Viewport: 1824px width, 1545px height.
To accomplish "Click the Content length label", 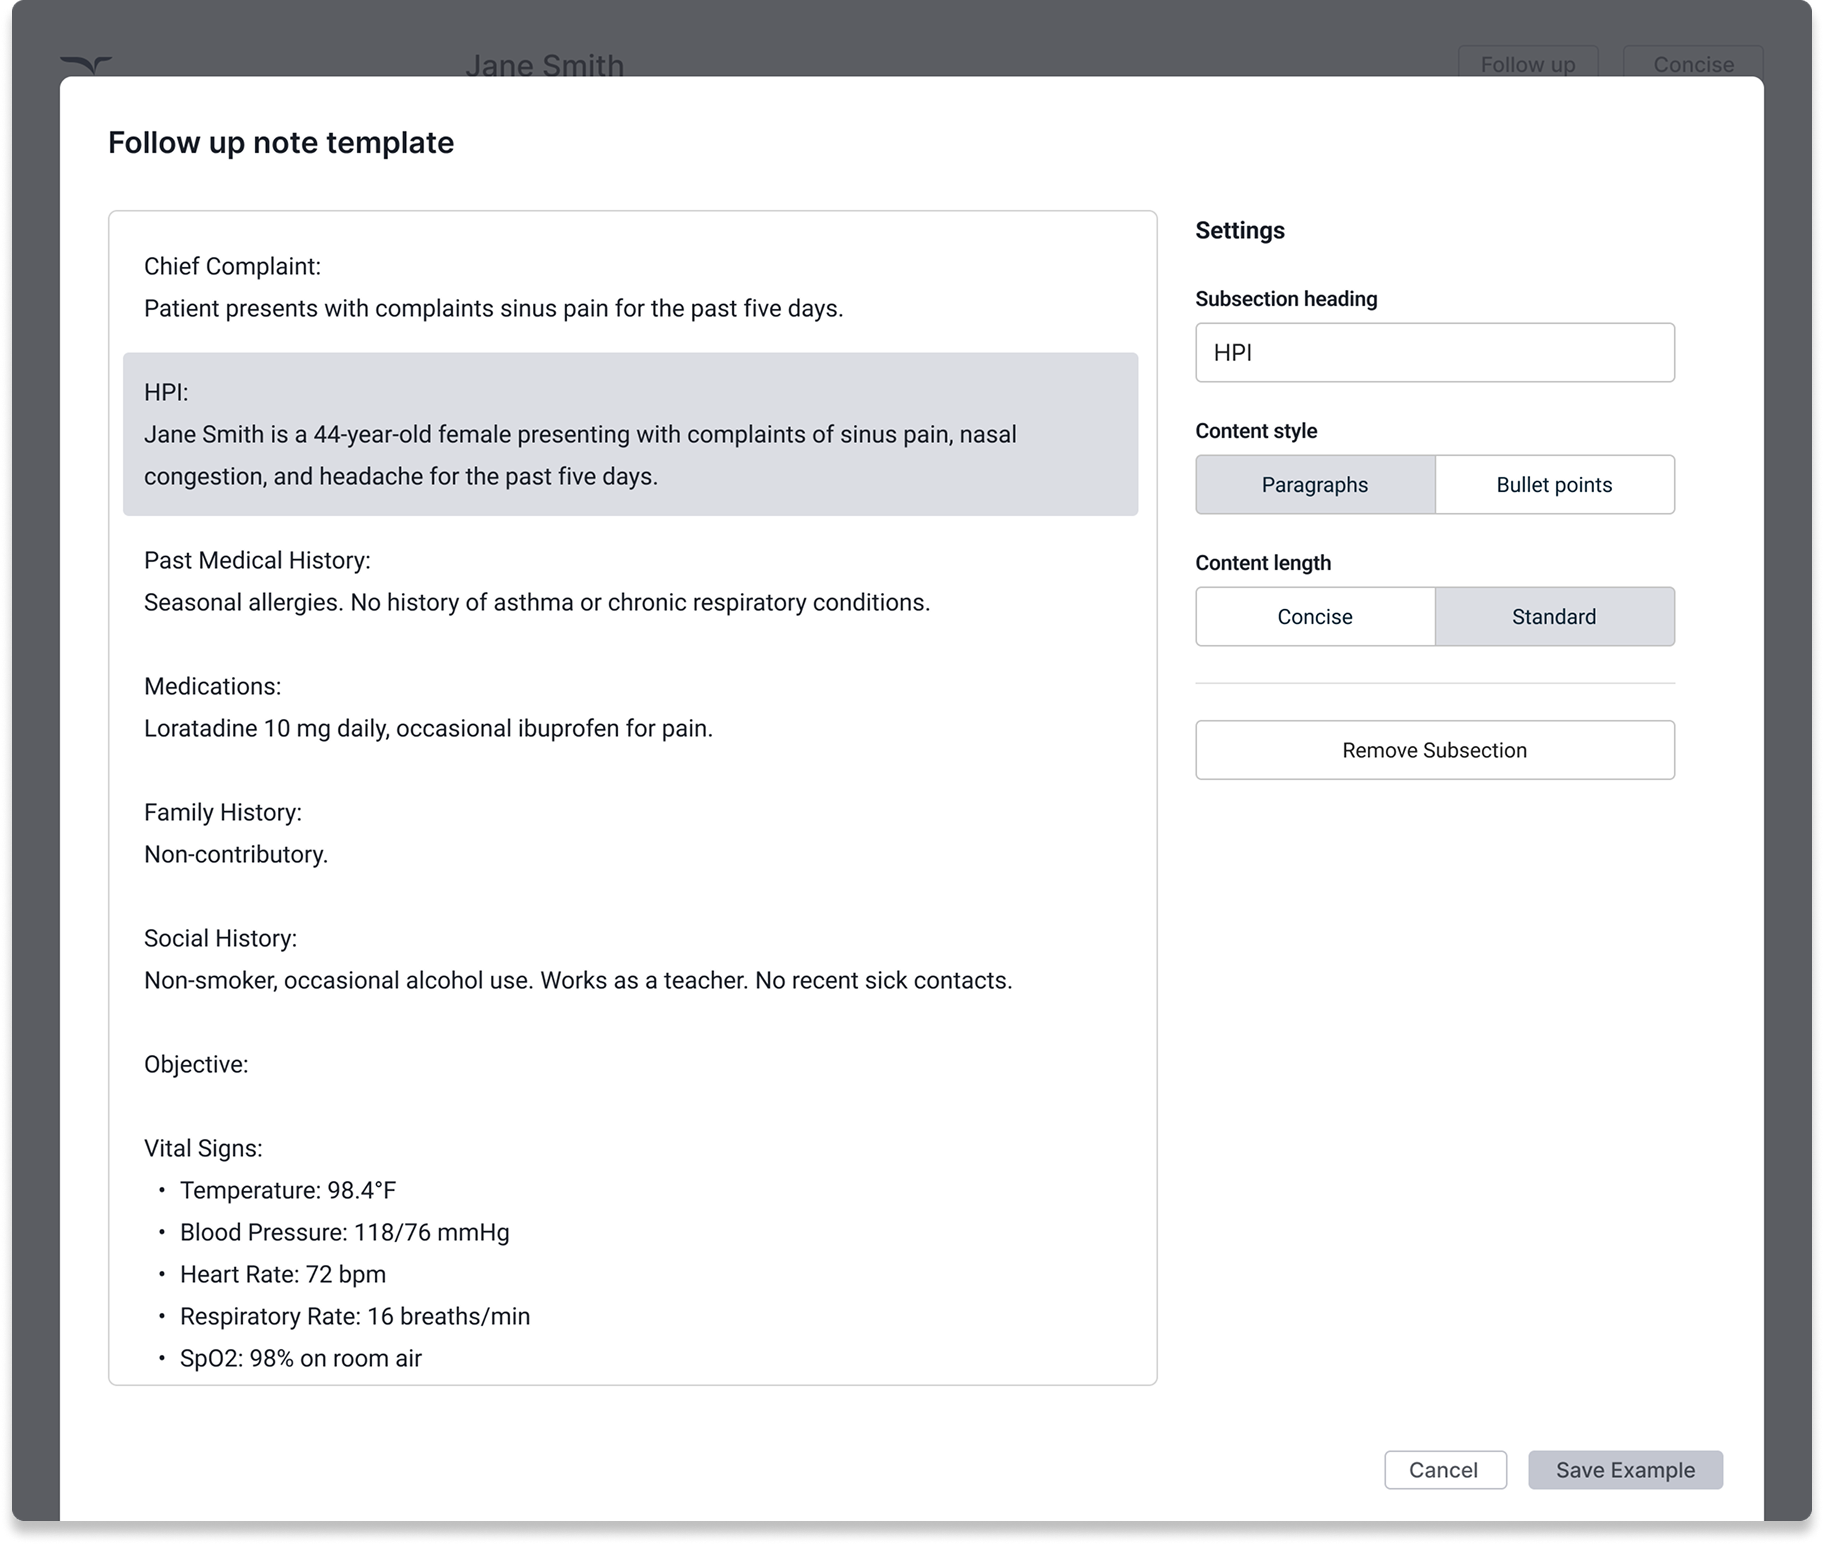I will coord(1263,563).
